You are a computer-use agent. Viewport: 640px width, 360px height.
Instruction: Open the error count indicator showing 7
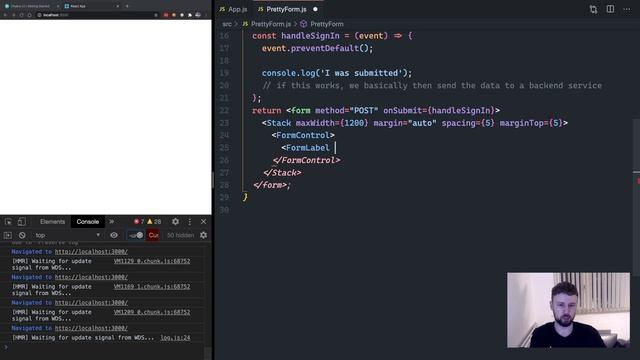[139, 222]
